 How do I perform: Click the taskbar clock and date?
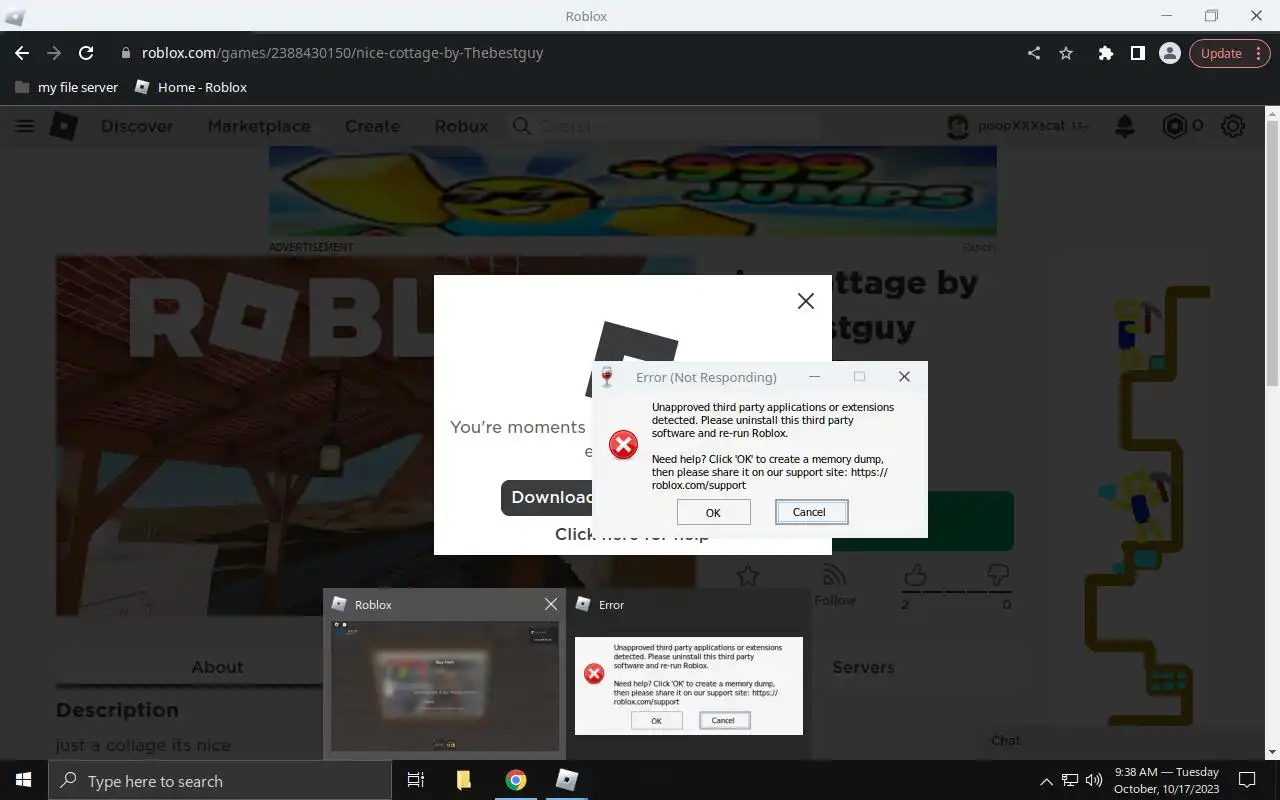[1165, 780]
